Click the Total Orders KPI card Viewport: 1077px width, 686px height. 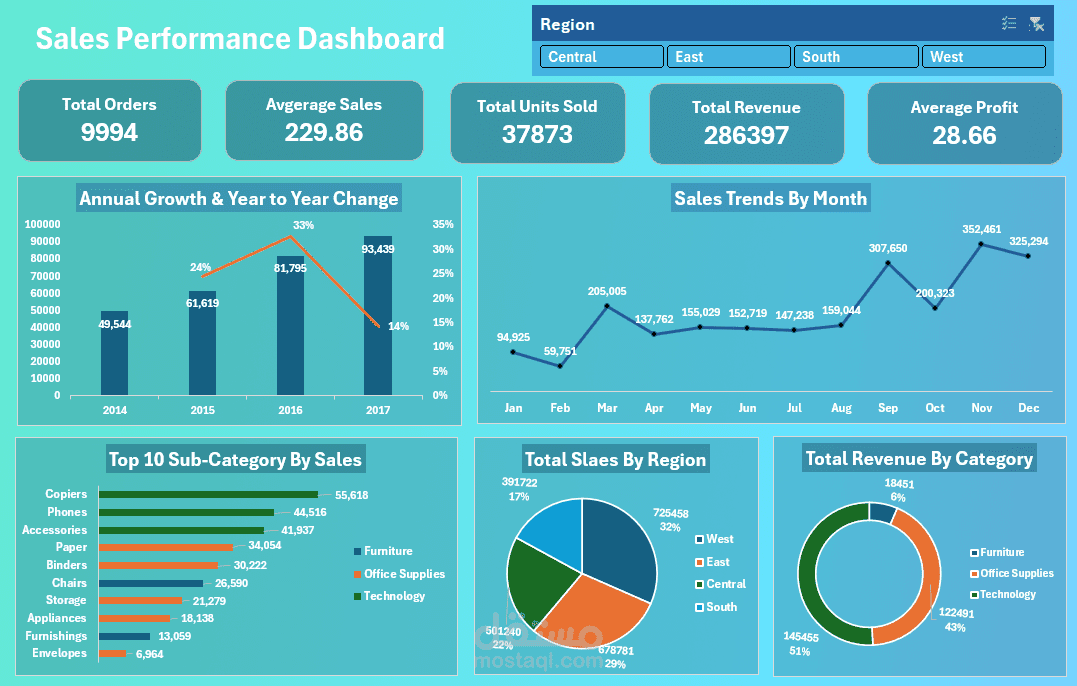tap(109, 120)
